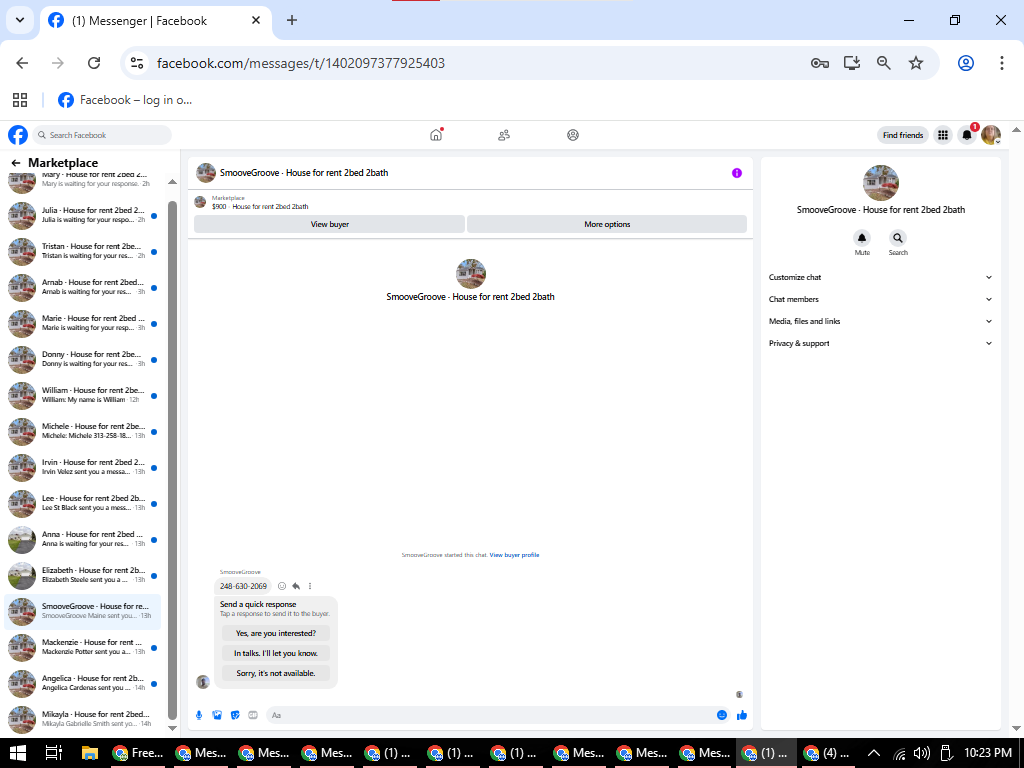This screenshot has width=1024, height=768.
Task: Open Arnab's House for rent conversation
Action: (x=82, y=287)
